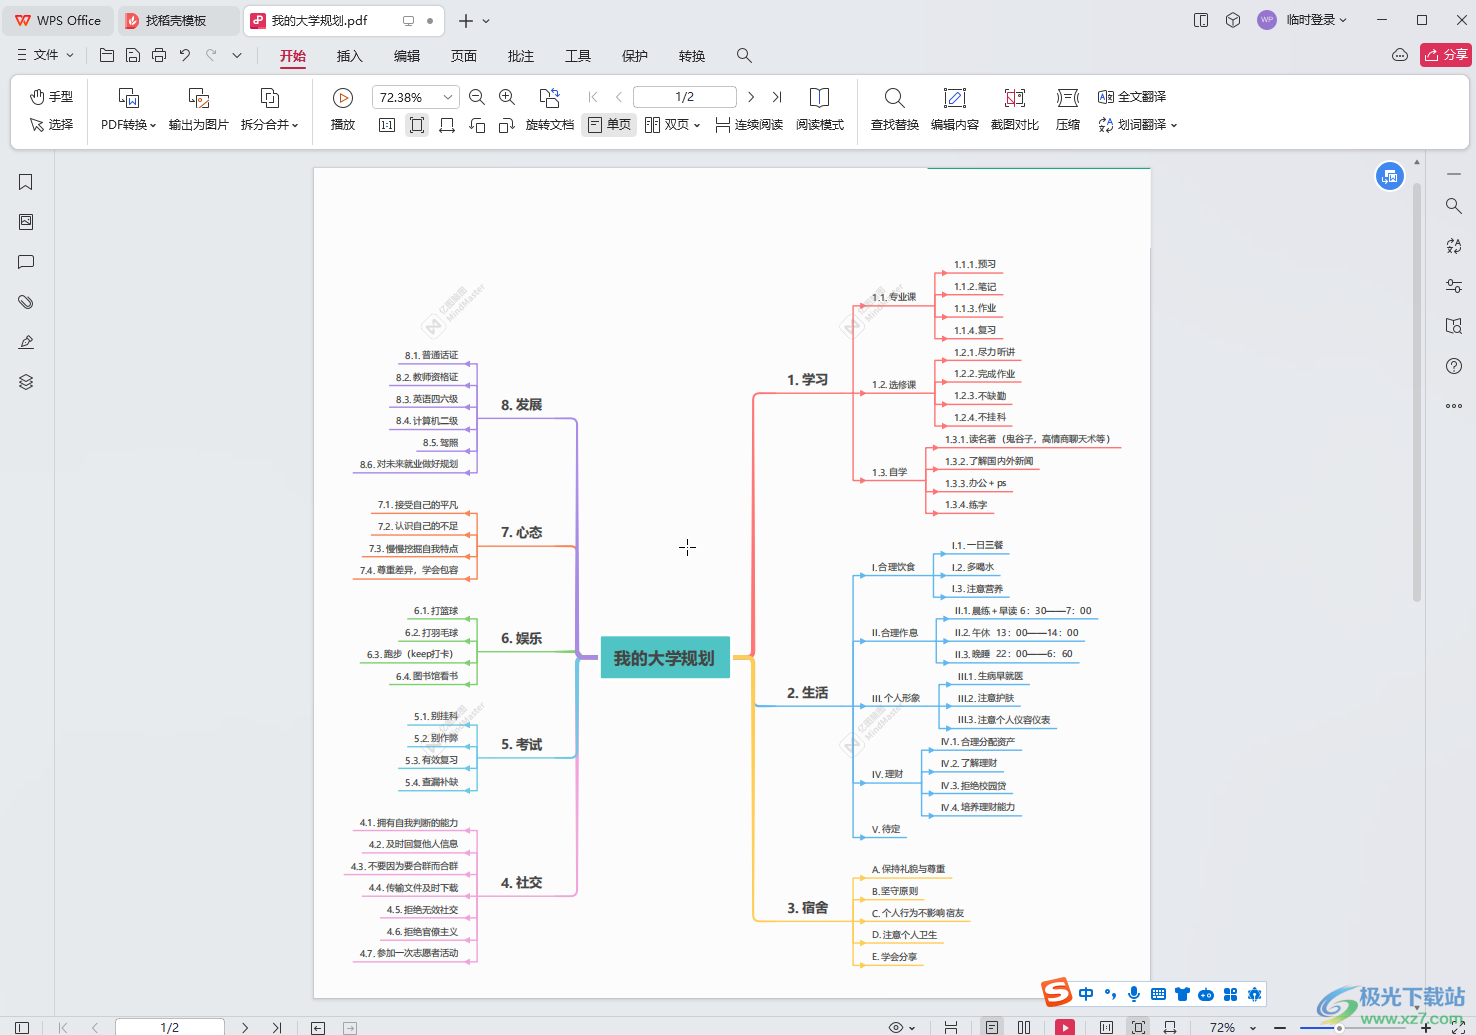
Task: Toggle status bar 1:1 actual size icon
Action: tap(1106, 1027)
